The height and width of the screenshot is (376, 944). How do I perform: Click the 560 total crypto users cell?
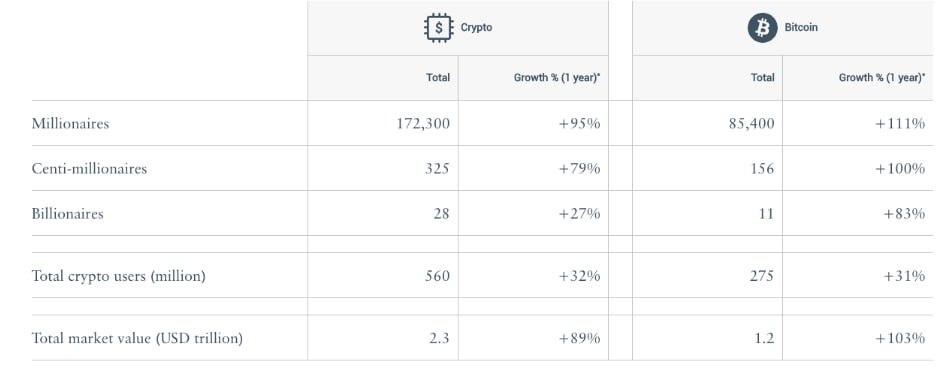[x=437, y=276]
